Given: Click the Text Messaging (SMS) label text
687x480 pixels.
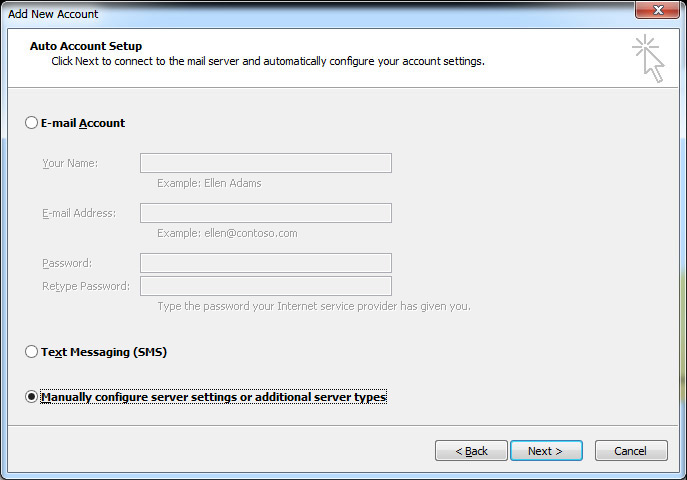Looking at the screenshot, I should click(x=104, y=352).
